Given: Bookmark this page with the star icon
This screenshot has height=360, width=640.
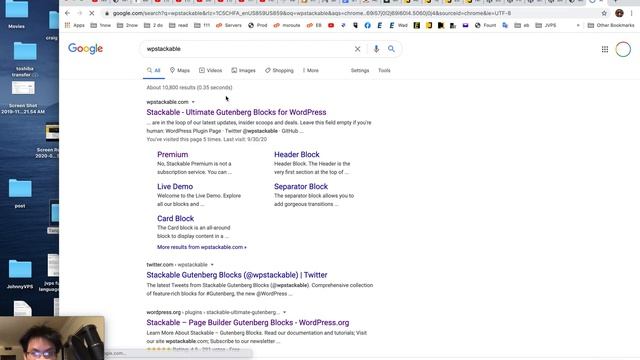Looking at the screenshot, I should click(604, 13).
